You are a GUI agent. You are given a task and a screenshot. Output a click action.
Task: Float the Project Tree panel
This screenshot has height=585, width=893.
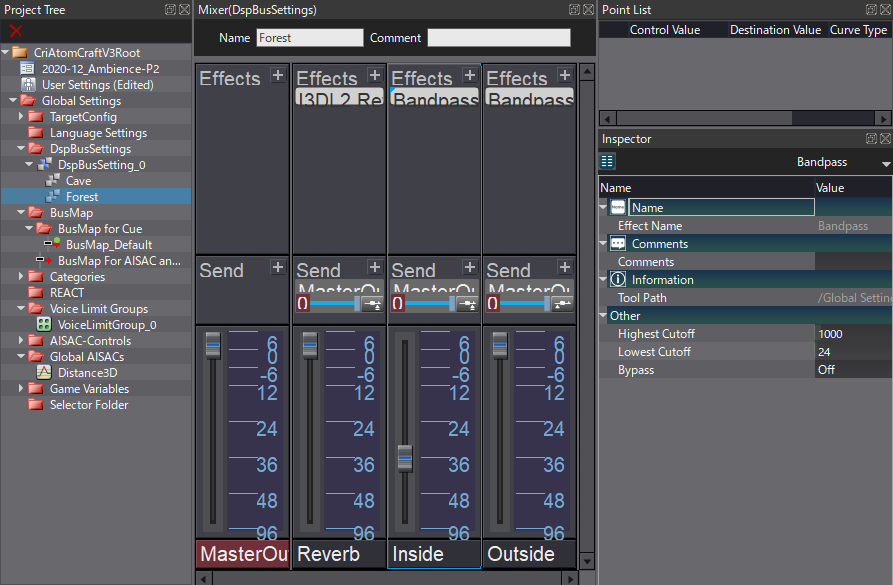[x=170, y=9]
